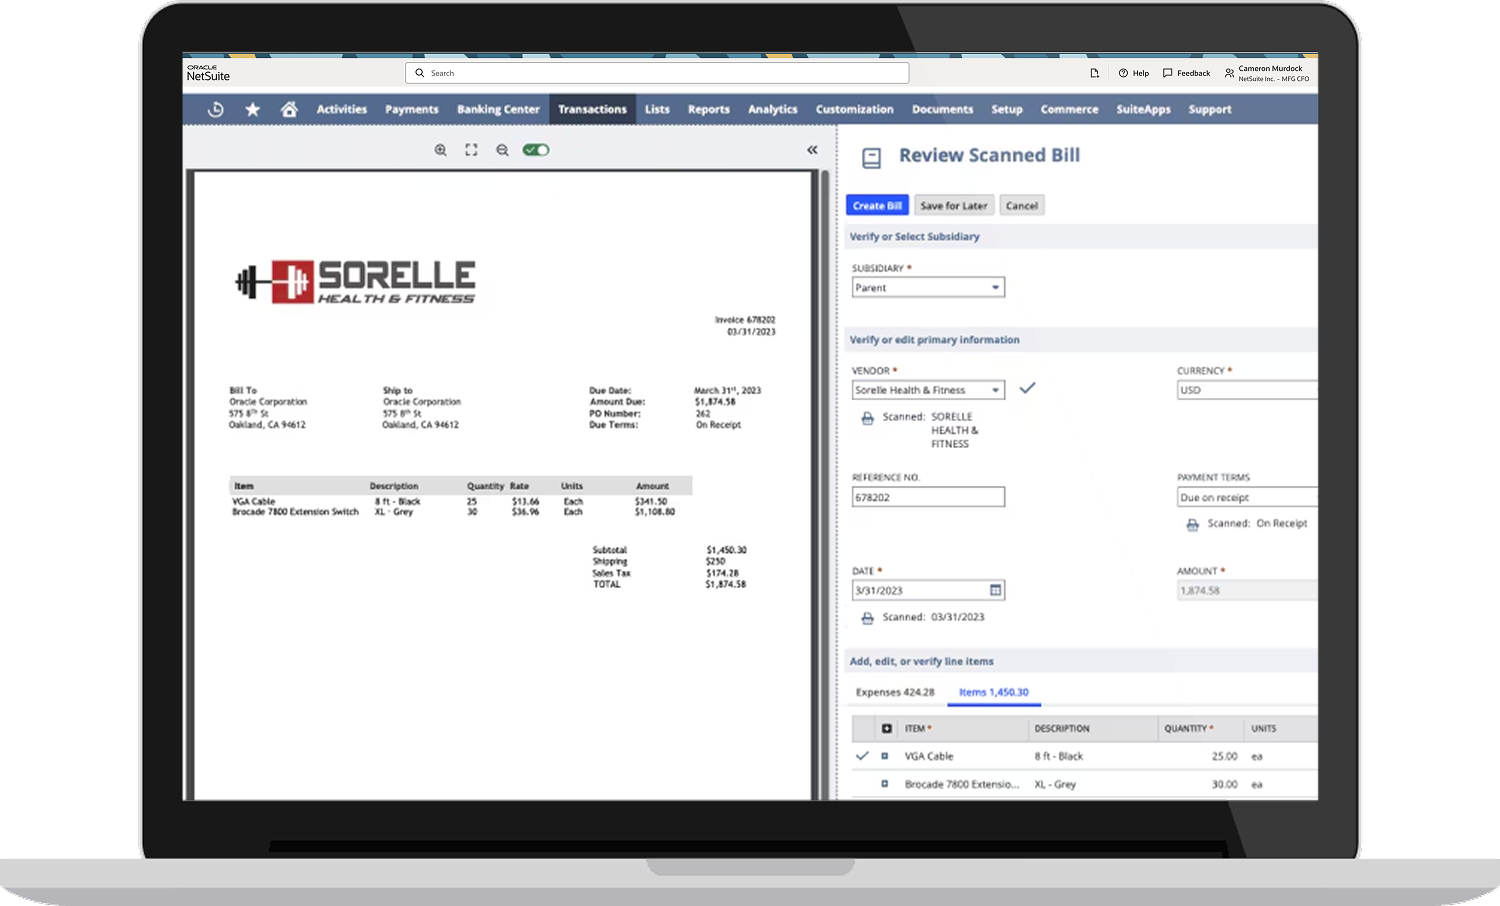Click the vendor verified checkmark
This screenshot has width=1500, height=906.
click(1027, 388)
